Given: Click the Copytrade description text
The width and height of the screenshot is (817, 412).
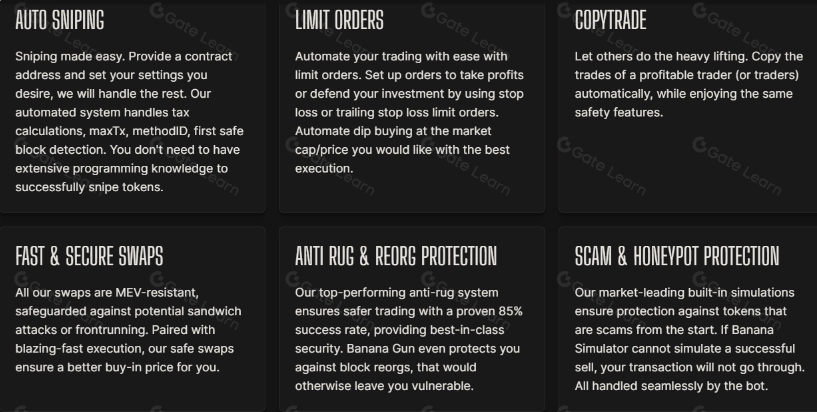Looking at the screenshot, I should (689, 84).
